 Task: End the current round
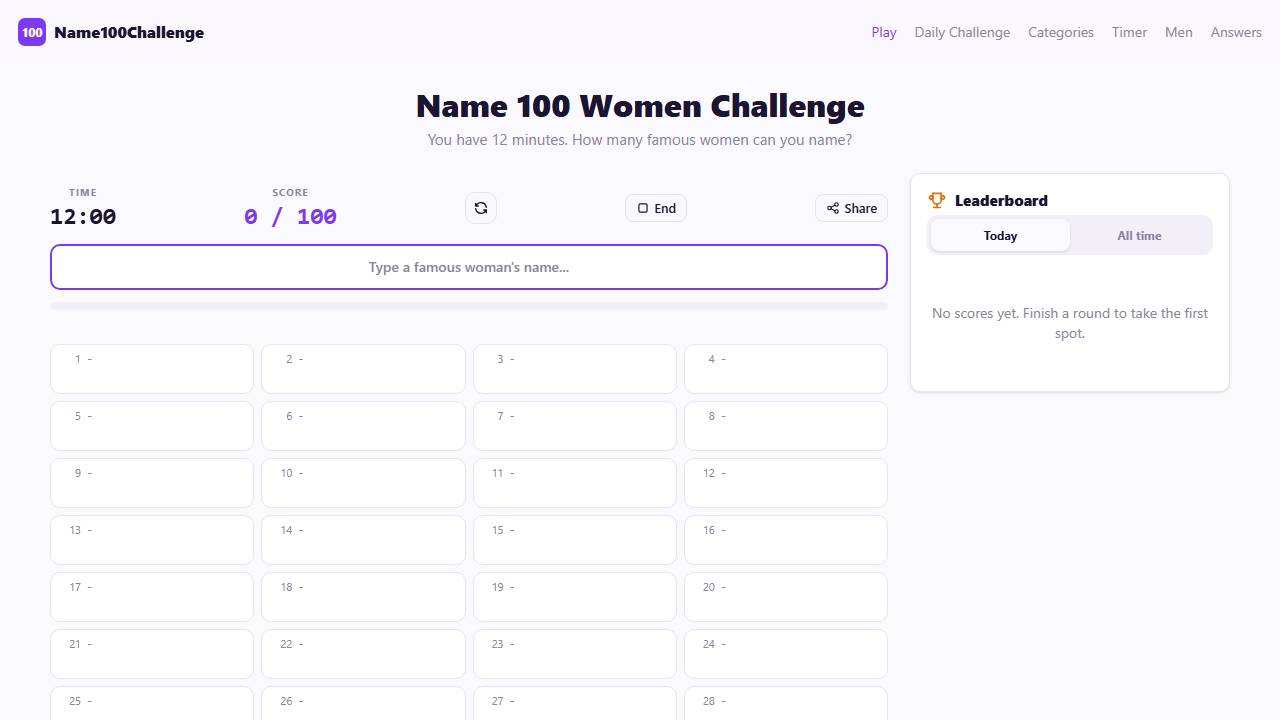coord(656,208)
